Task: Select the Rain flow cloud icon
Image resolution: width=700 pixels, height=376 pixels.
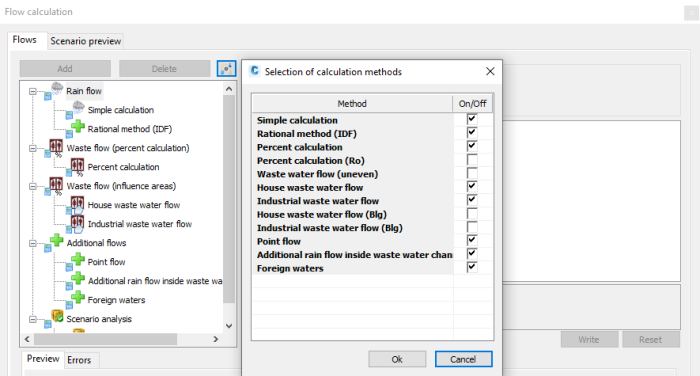Action: [57, 88]
